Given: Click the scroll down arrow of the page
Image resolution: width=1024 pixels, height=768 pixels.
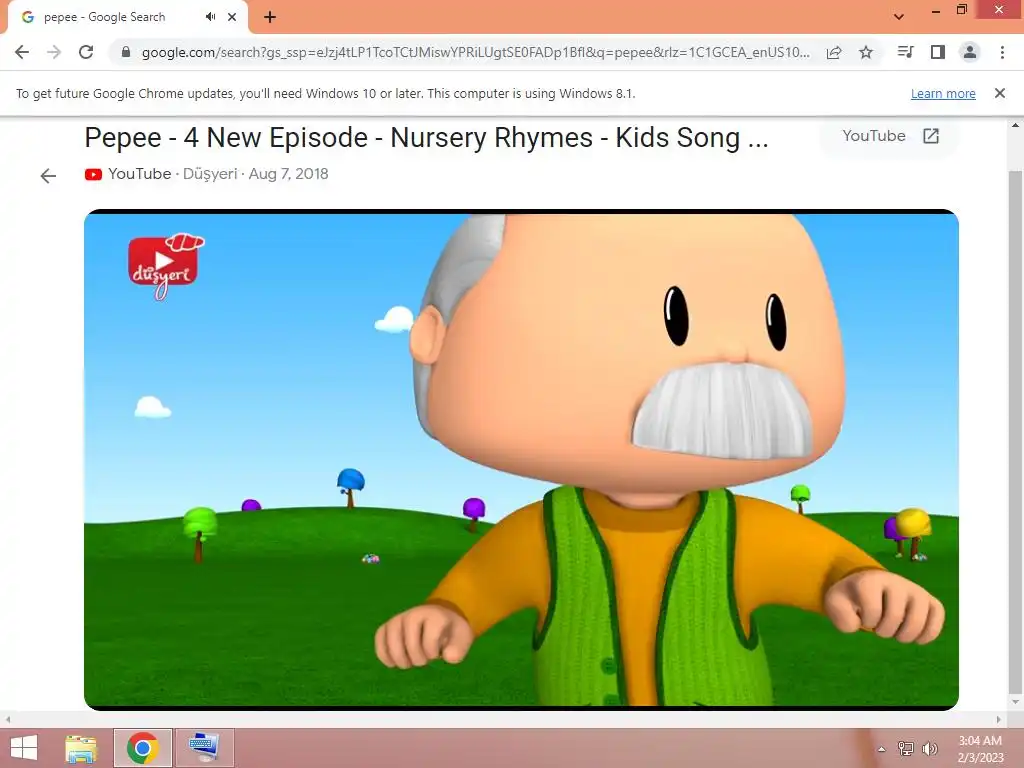Looking at the screenshot, I should [x=1015, y=703].
